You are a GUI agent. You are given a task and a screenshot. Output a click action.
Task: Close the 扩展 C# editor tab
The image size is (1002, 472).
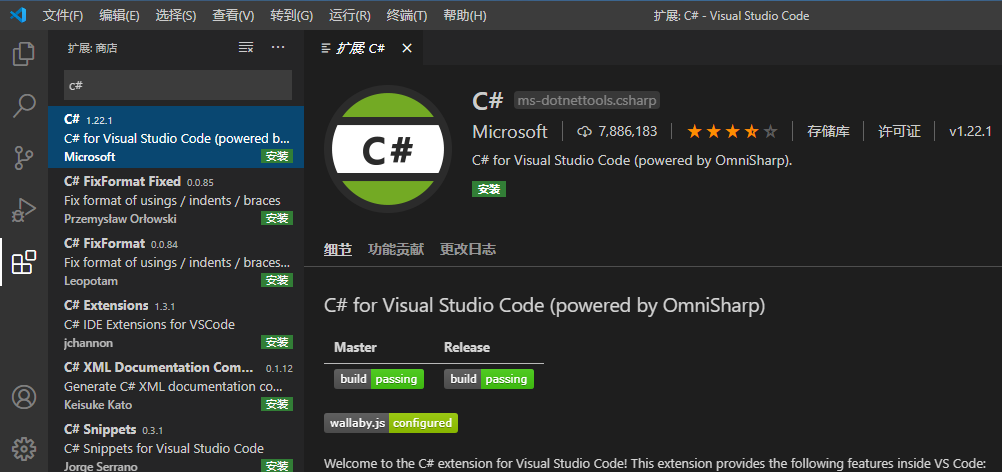pyautogui.click(x=406, y=47)
